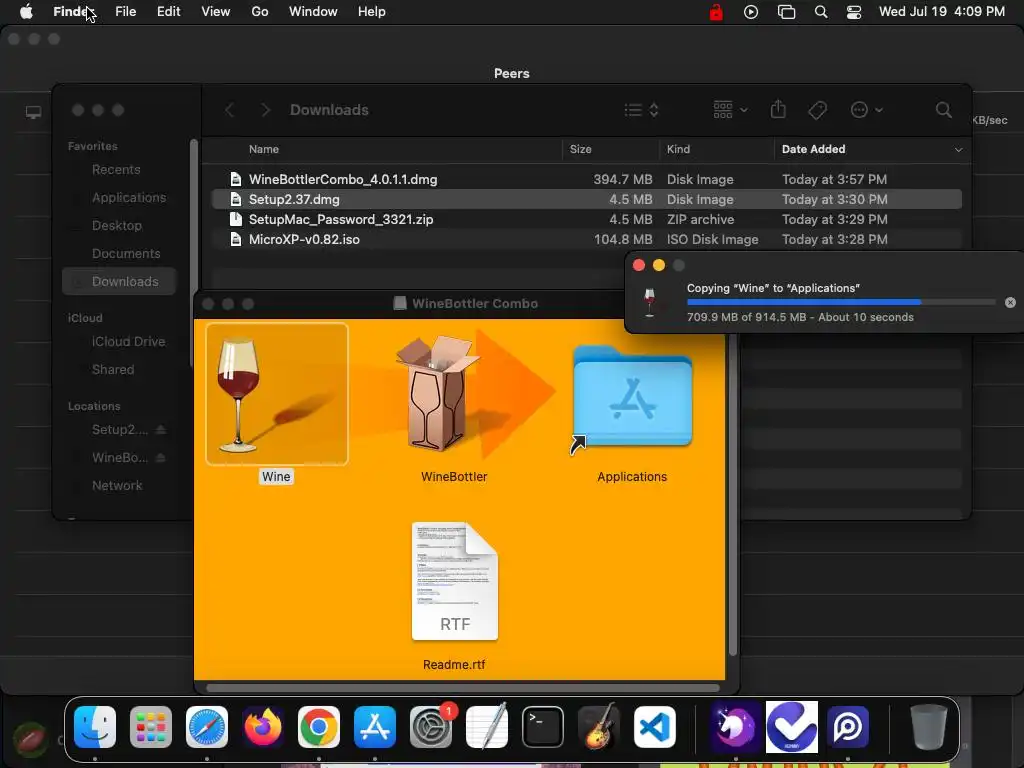Open GarageBand from the Dock
Screen dimensions: 1024x768
pyautogui.click(x=599, y=726)
